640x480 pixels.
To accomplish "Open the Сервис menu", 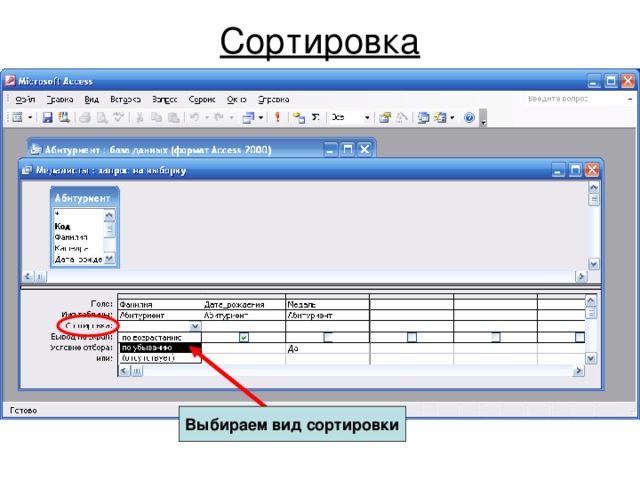I will coord(202,99).
